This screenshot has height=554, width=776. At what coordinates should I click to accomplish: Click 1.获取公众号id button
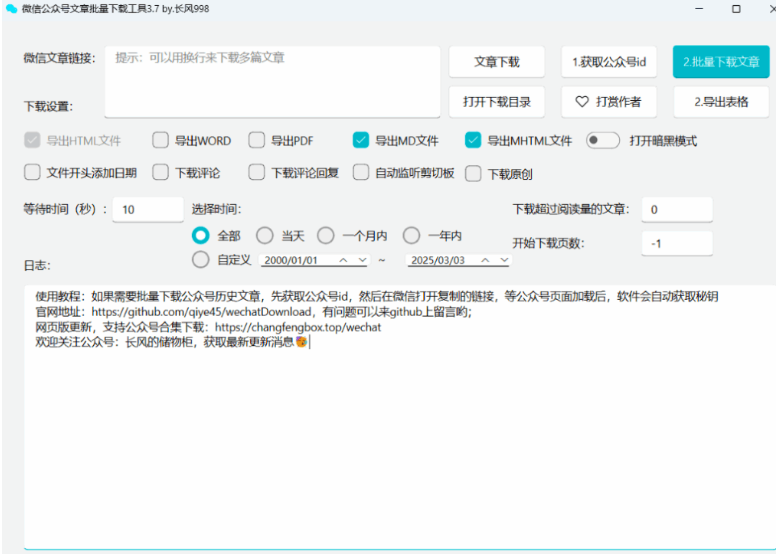click(x=609, y=62)
